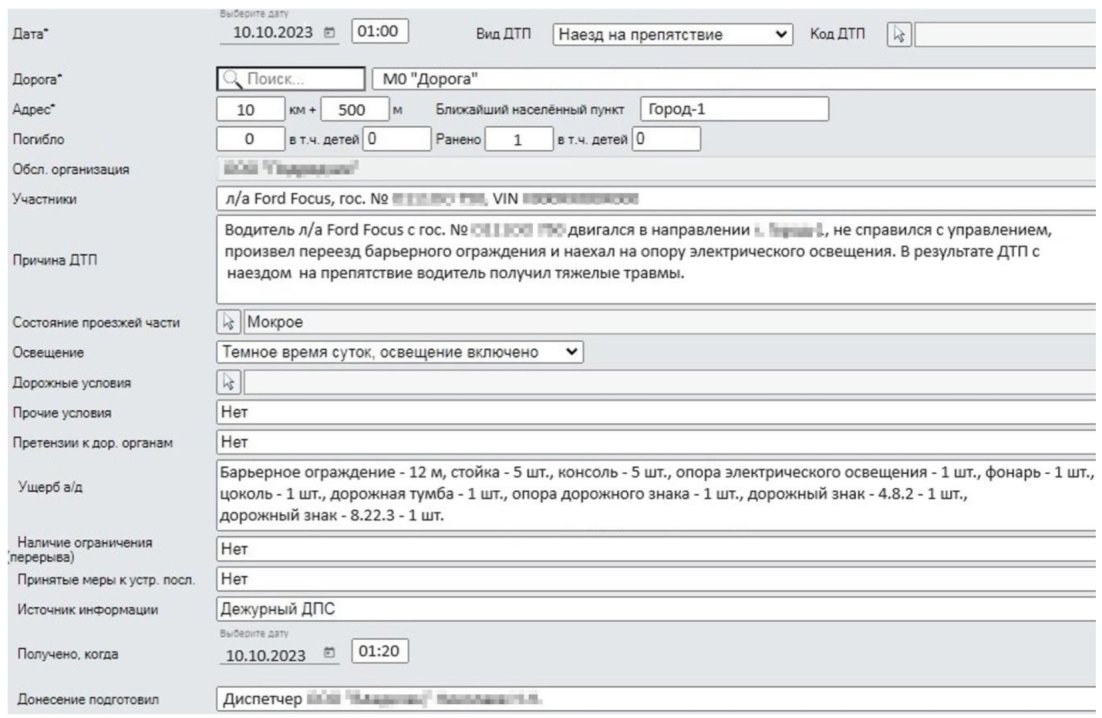This screenshot has height=718, width=1102.
Task: Open selector for Состояние проезжей части
Action: (x=228, y=322)
